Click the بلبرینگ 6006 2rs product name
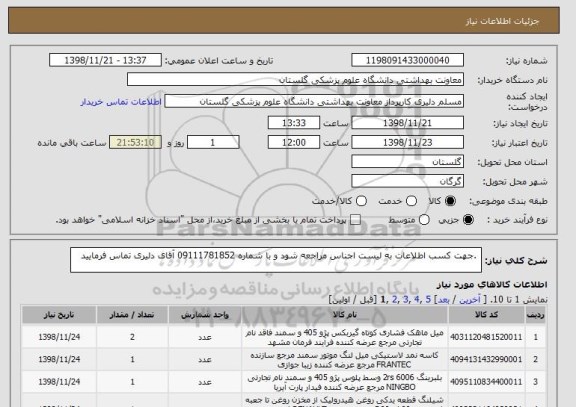The width and height of the screenshot is (576, 407). click(345, 382)
